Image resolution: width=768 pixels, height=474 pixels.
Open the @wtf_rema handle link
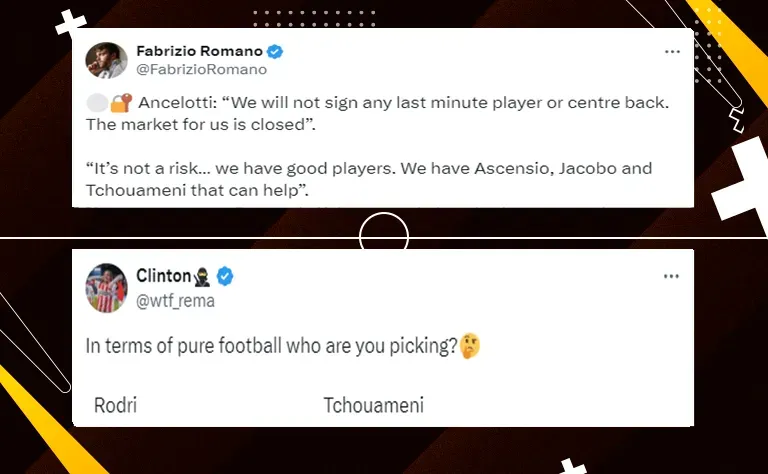(x=175, y=299)
